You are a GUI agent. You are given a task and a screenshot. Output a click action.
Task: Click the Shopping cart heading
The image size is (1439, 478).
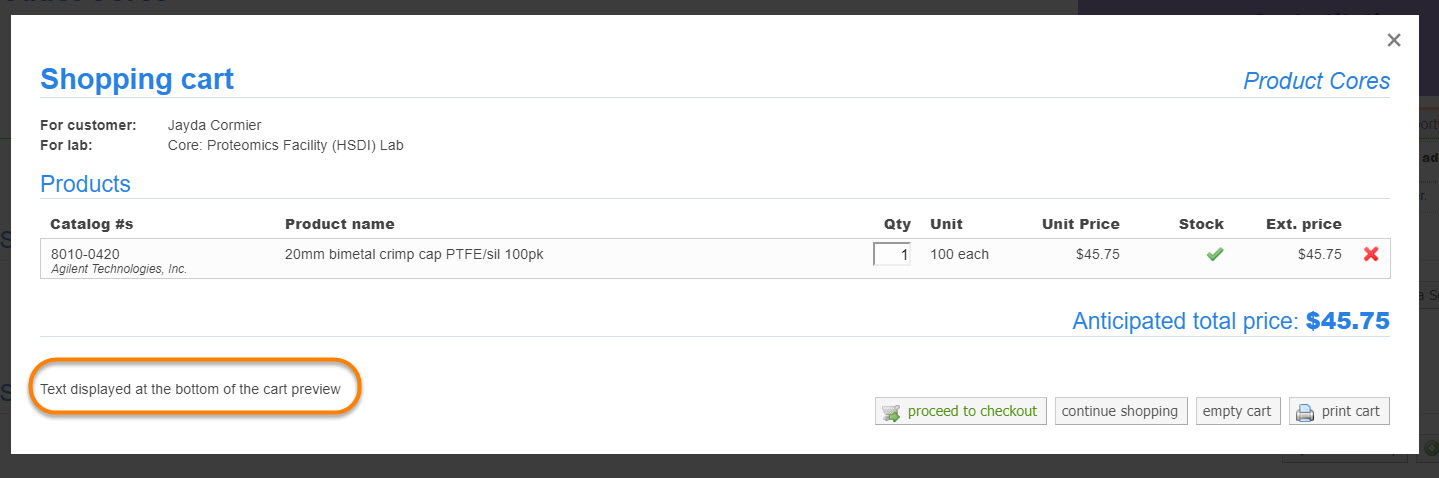(x=137, y=79)
